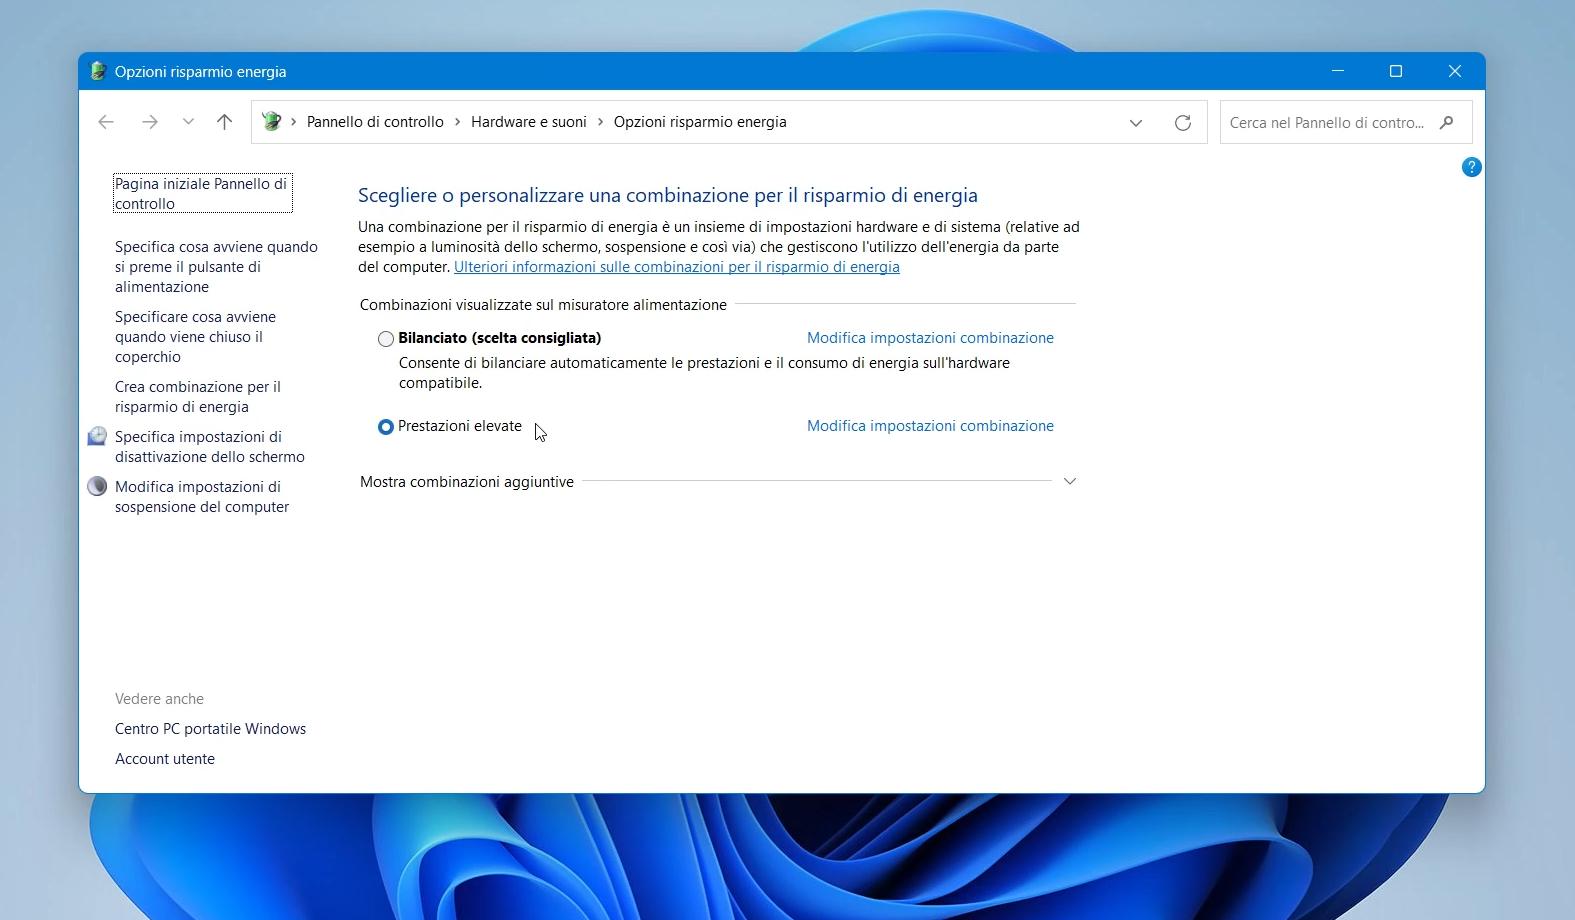Click the forward navigation arrow
Image resolution: width=1575 pixels, height=920 pixels.
pyautogui.click(x=150, y=122)
